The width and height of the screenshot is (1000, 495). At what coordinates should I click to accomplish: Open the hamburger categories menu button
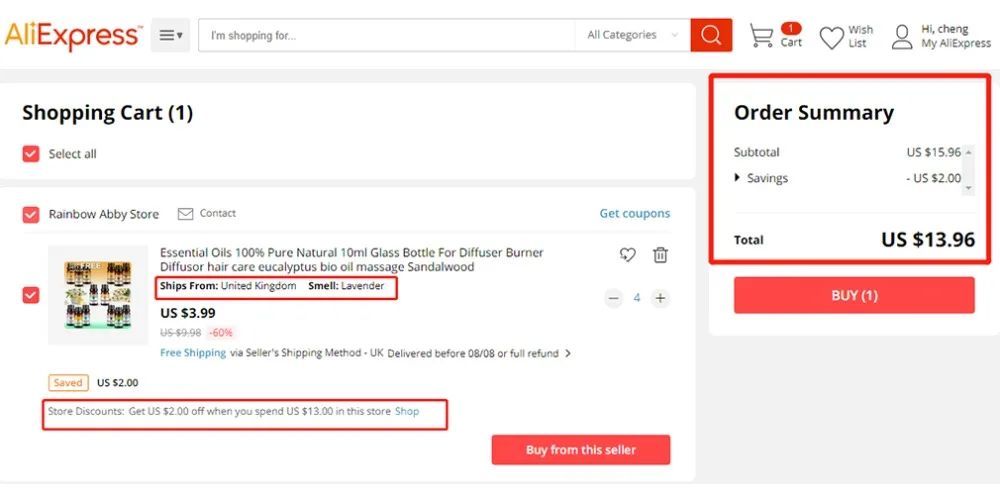[x=170, y=35]
